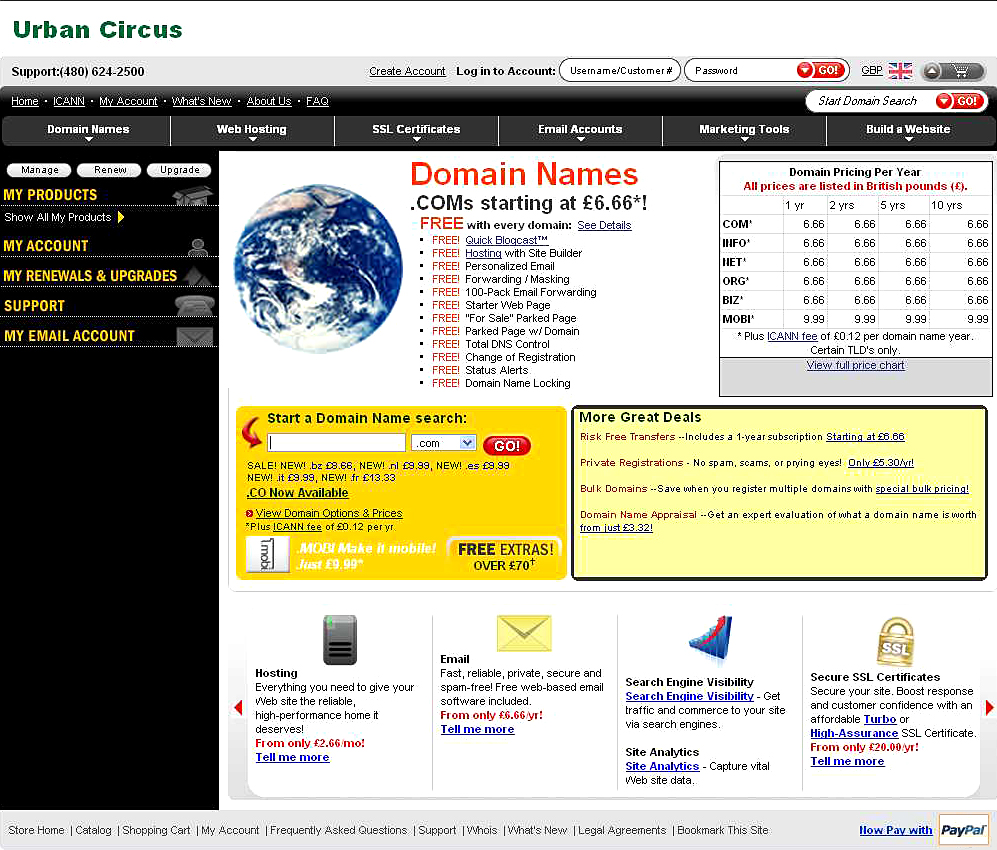Image resolution: width=997 pixels, height=850 pixels.
Task: Click the Hosting server icon
Action: (340, 640)
